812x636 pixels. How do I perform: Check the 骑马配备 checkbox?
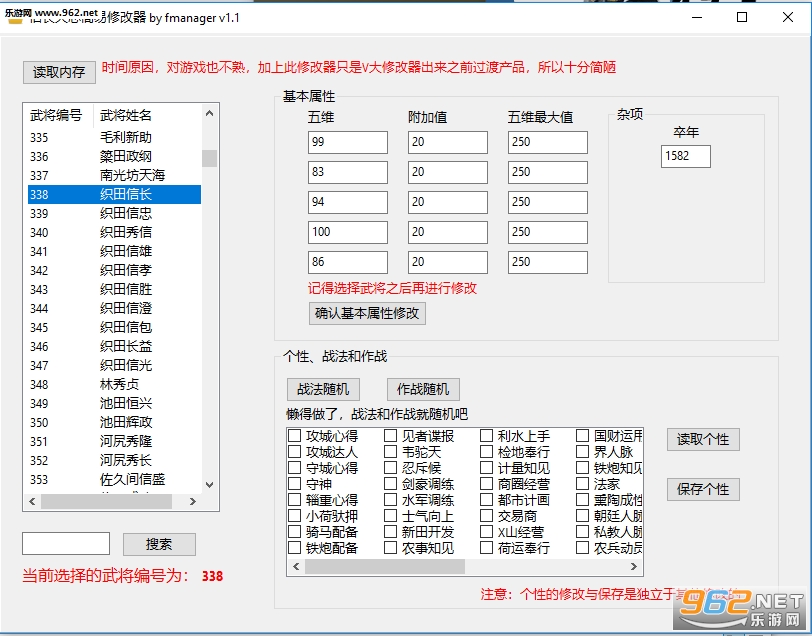click(x=295, y=532)
